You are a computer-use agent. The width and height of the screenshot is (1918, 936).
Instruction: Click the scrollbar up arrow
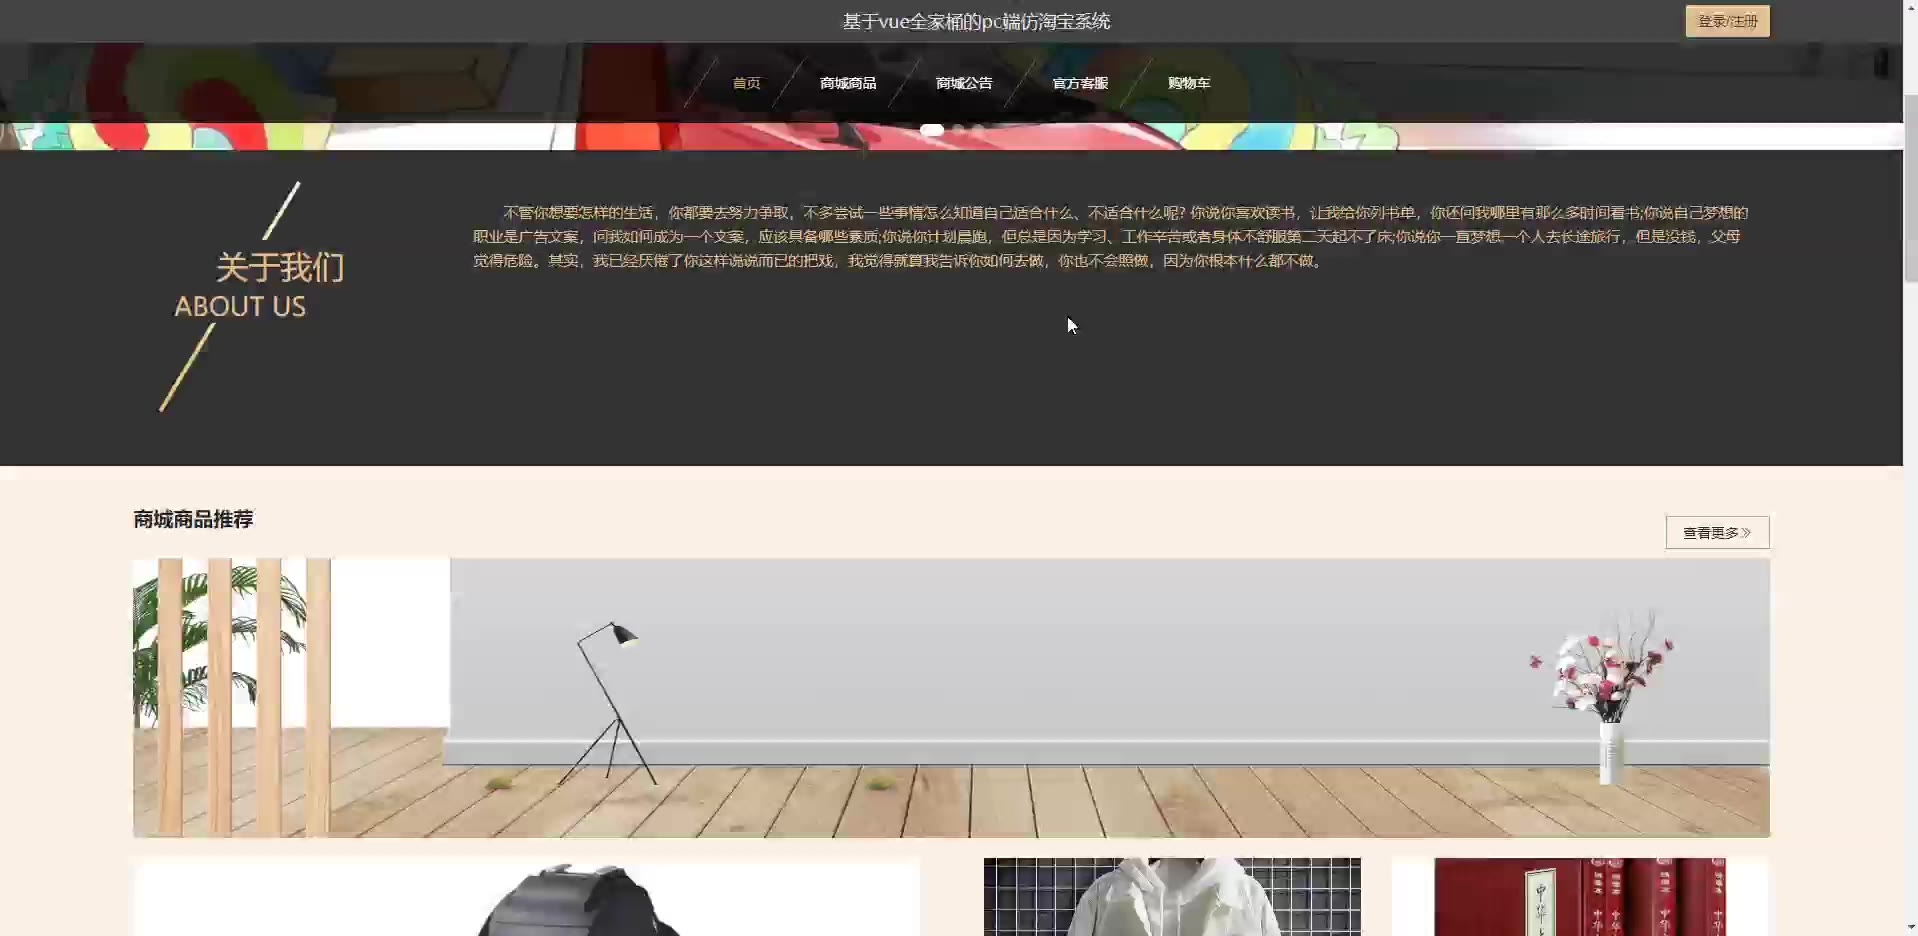click(1910, 8)
